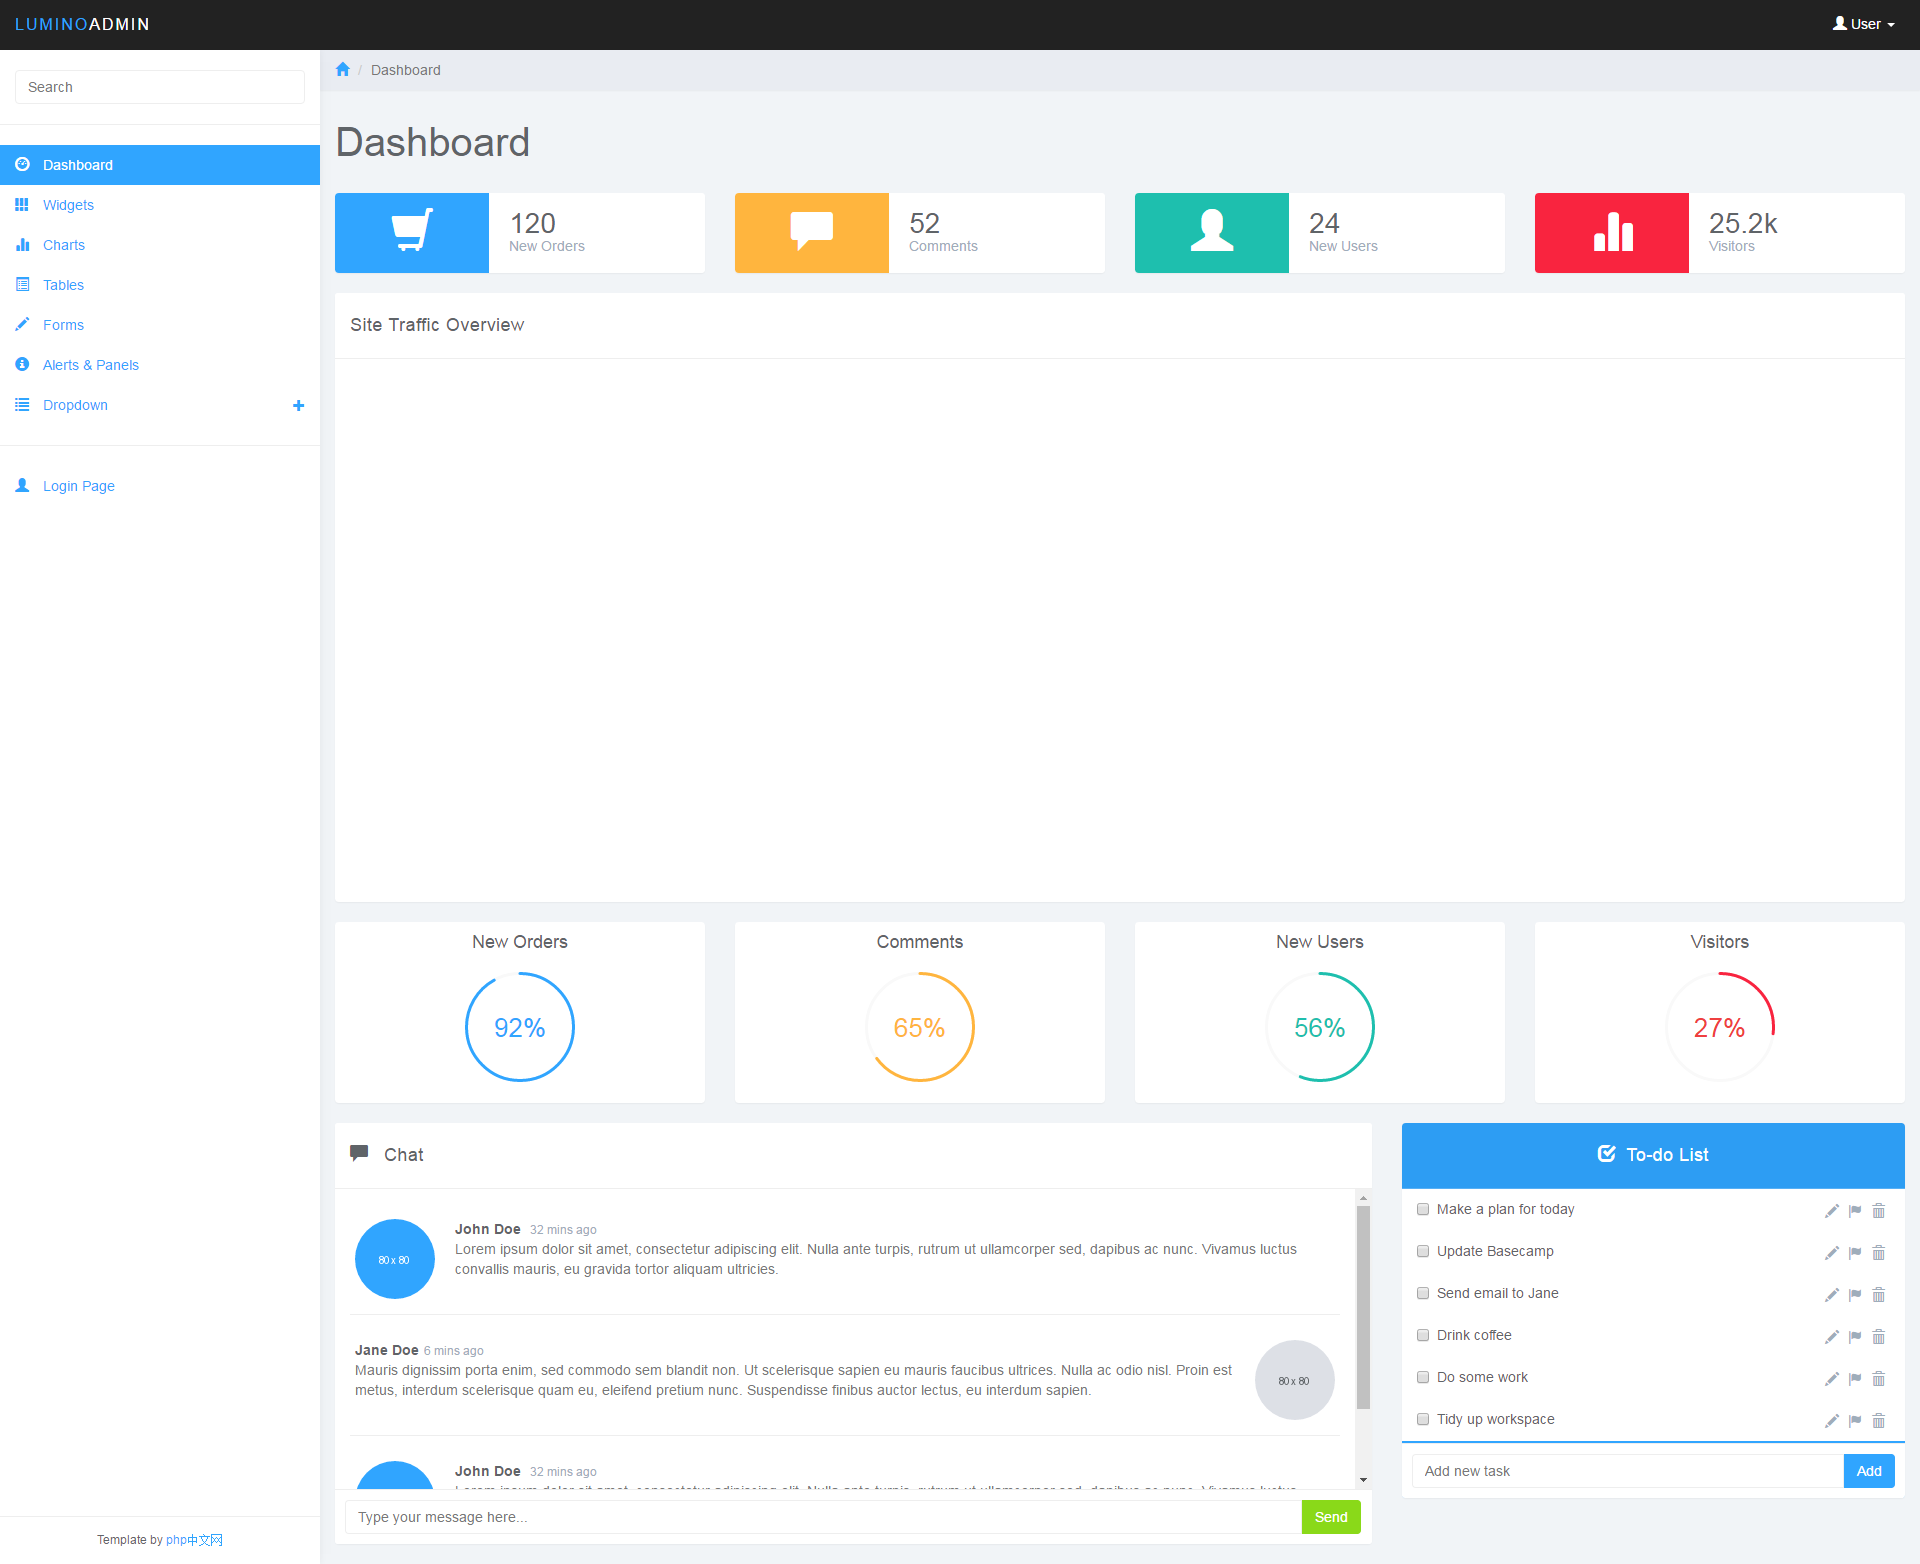
Task: Delete the 'Do some work' task
Action: pos(1879,1379)
